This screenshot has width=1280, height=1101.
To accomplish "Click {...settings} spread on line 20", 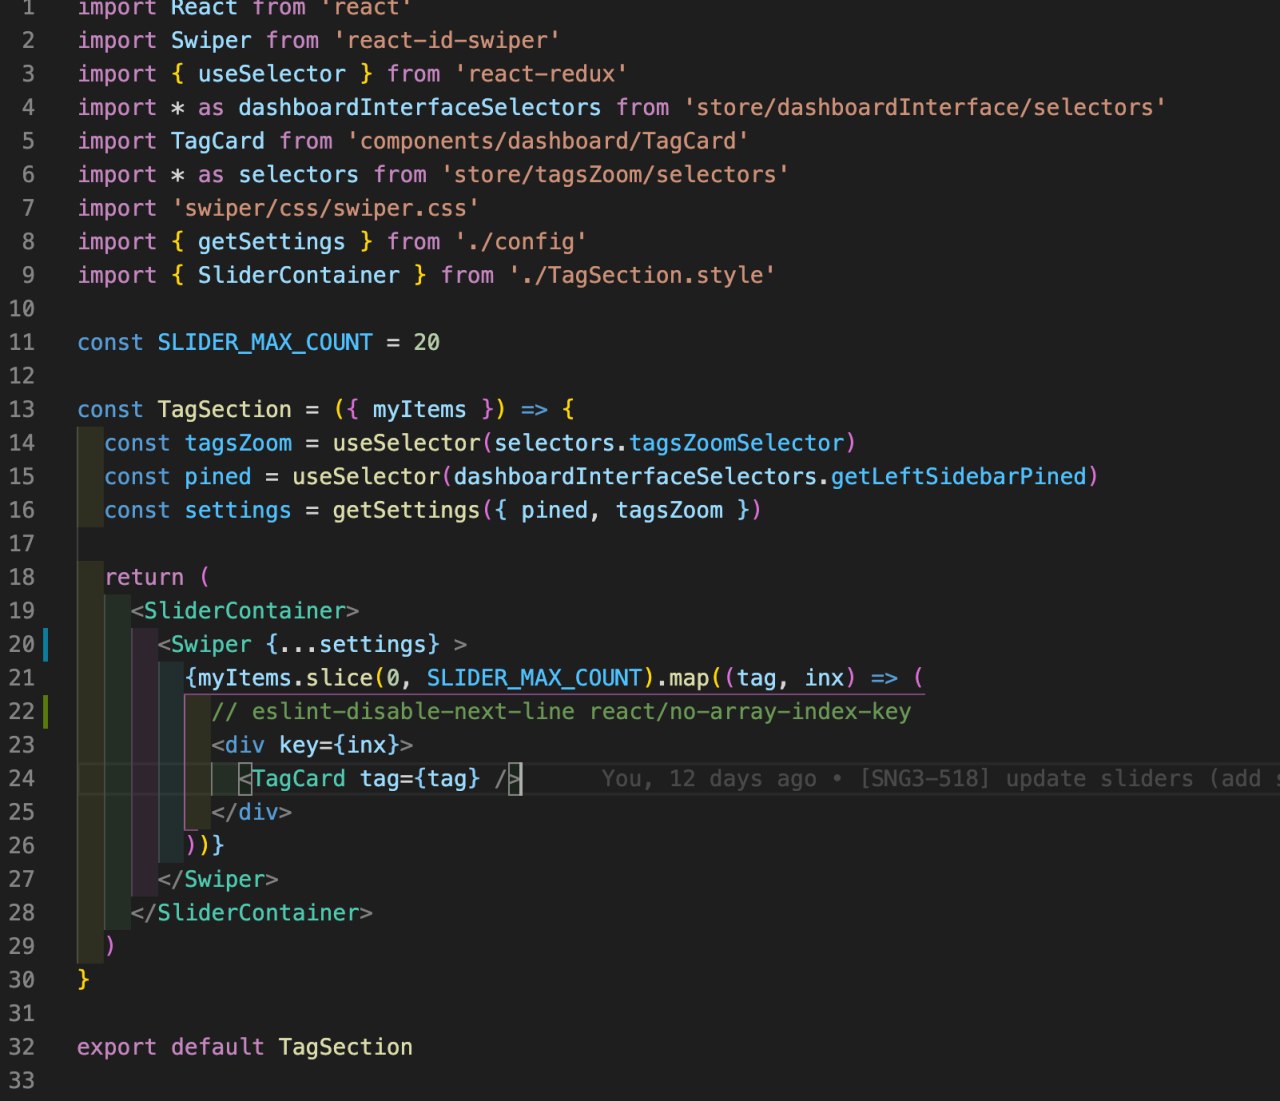I will (352, 644).
